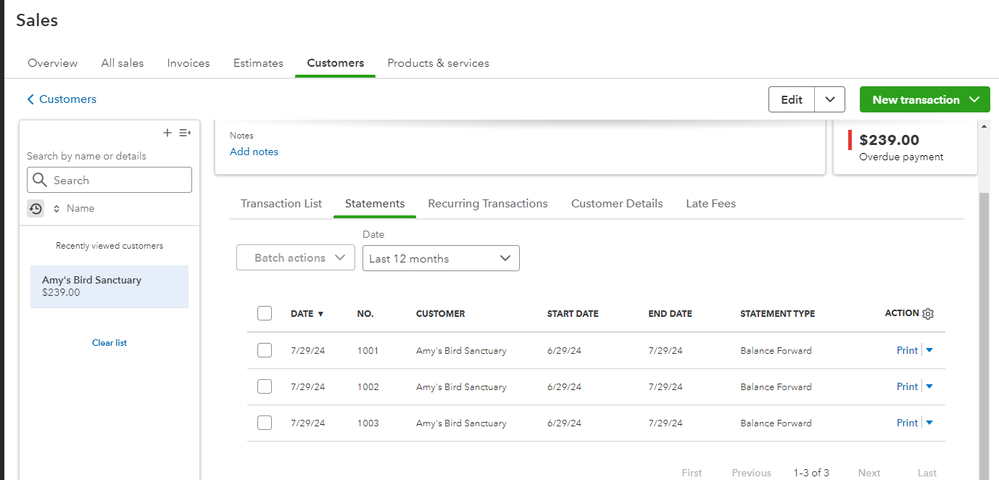This screenshot has height=480, width=999.
Task: Check the box for statement 1002
Action: point(264,386)
